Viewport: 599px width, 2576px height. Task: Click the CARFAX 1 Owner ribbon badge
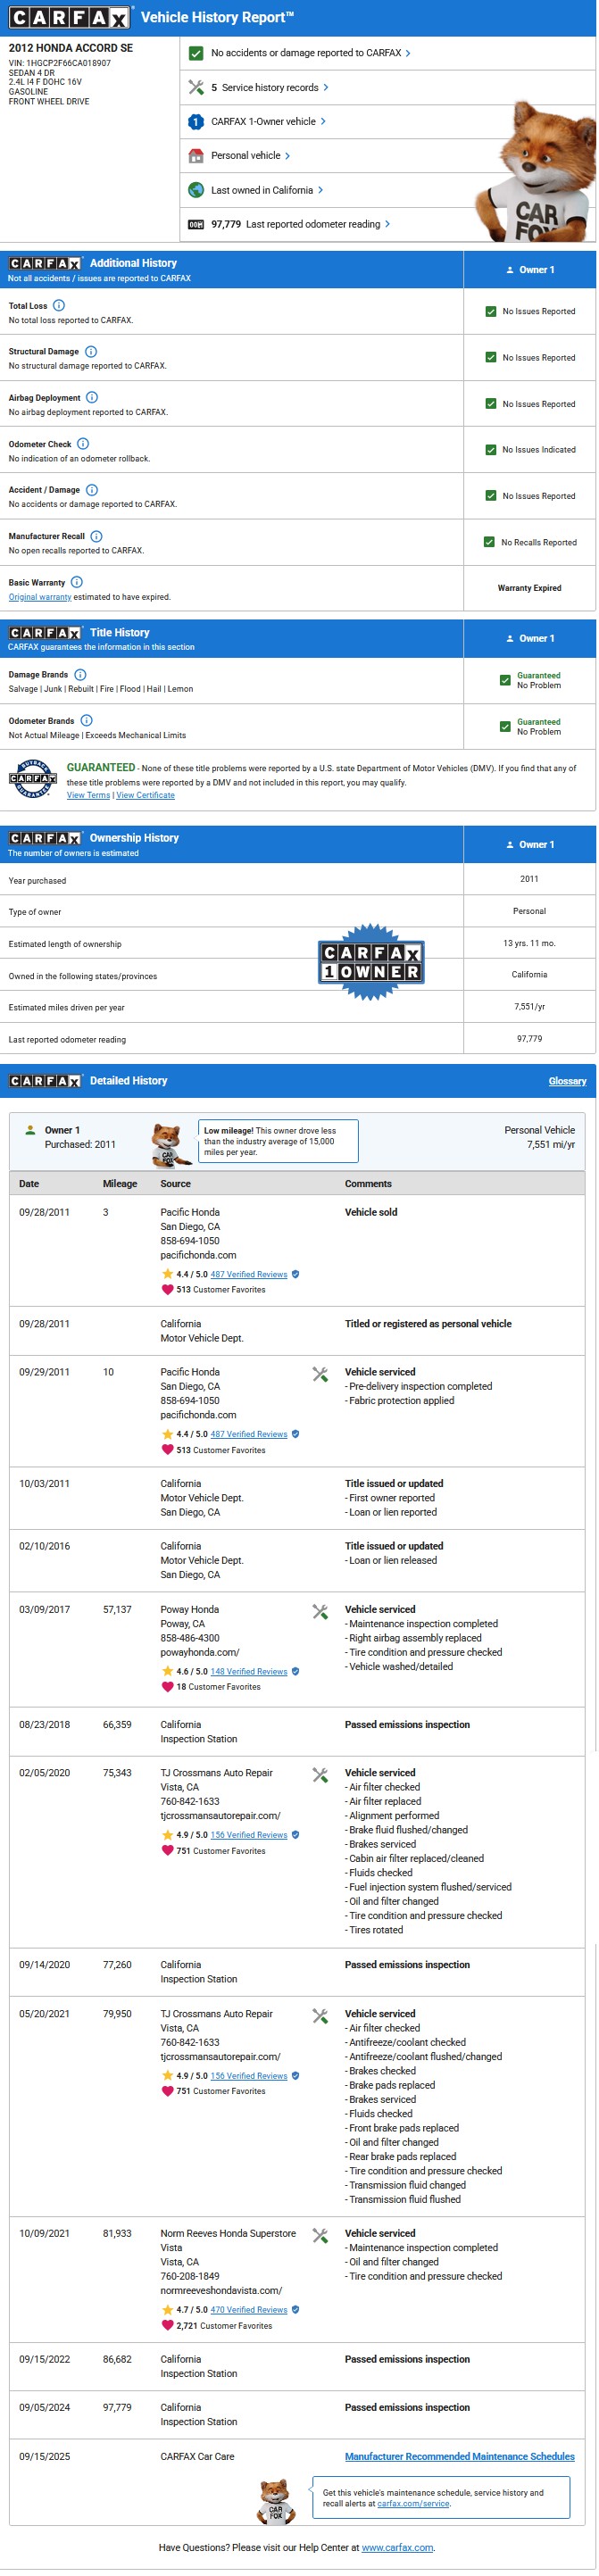click(x=371, y=961)
